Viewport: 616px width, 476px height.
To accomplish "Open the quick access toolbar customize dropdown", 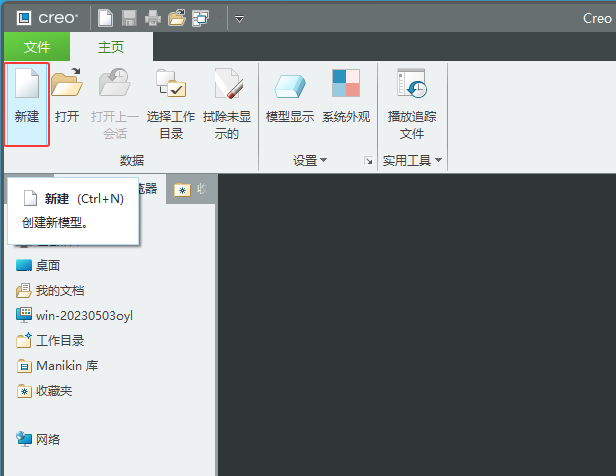I will (x=239, y=18).
